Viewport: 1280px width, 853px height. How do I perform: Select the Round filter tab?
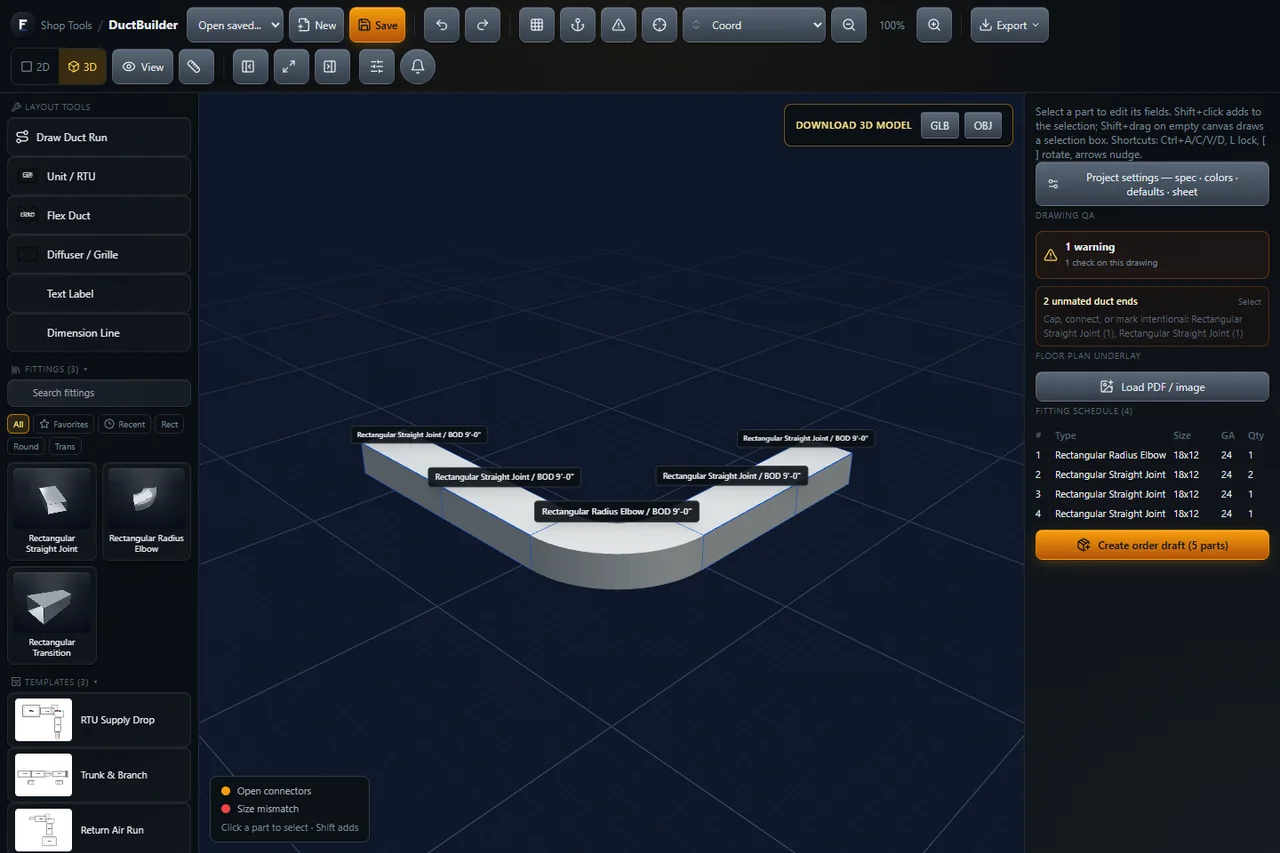26,447
